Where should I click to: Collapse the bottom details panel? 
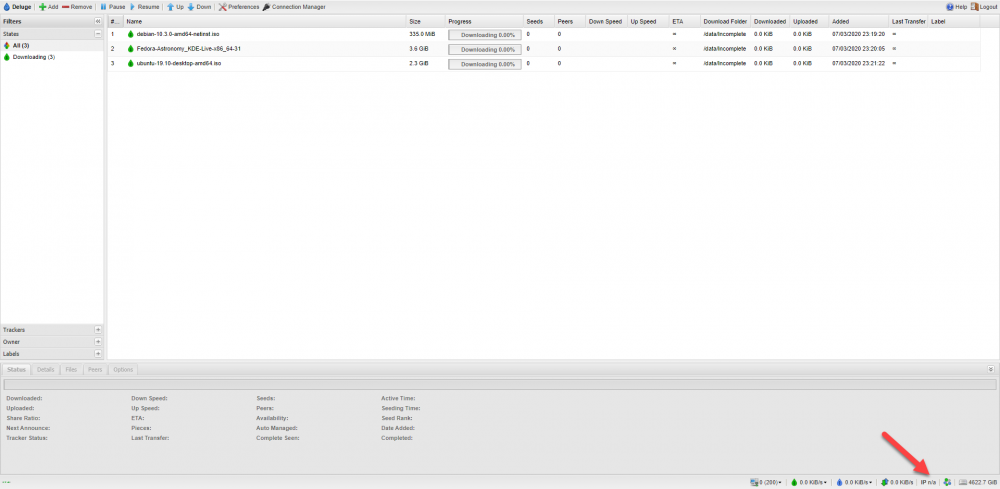990,369
